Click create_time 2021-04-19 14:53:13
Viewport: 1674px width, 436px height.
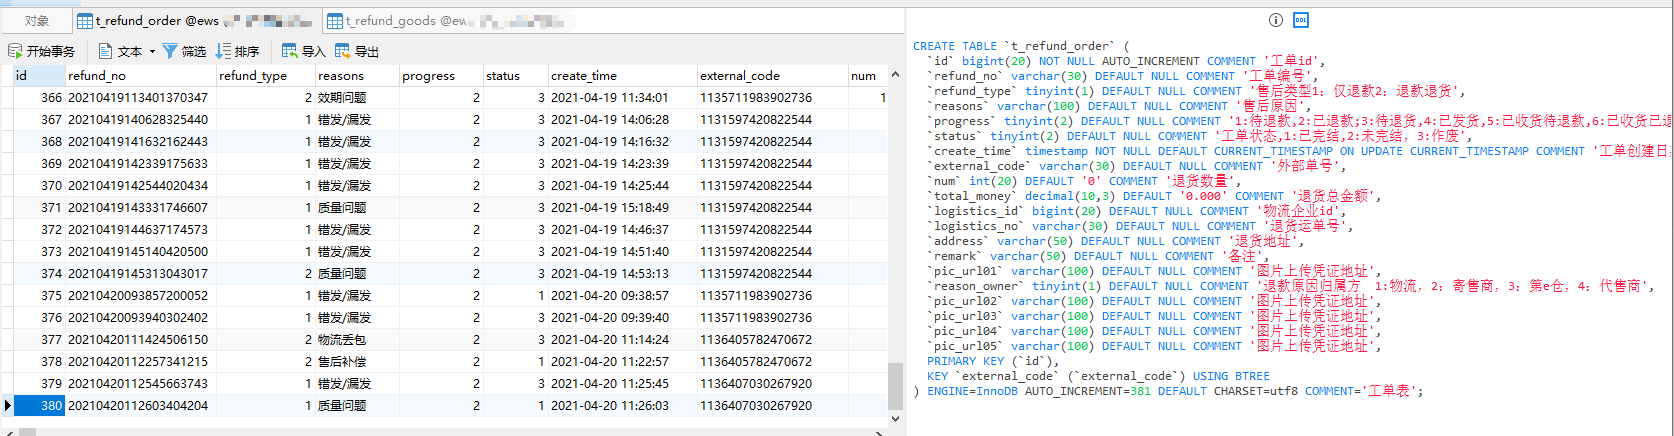[x=622, y=273]
